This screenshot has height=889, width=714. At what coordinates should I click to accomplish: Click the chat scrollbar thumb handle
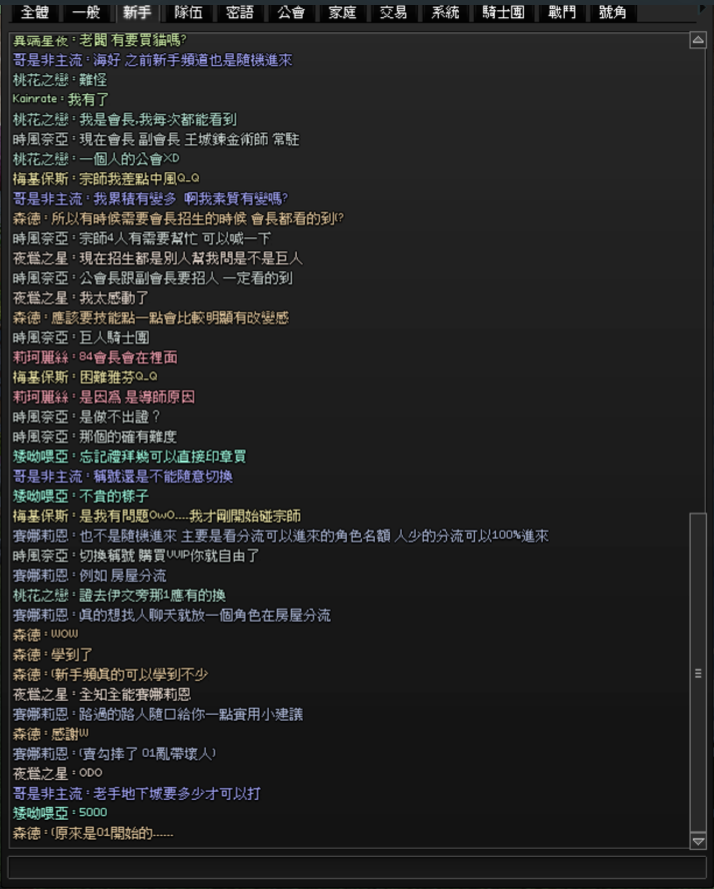coord(698,673)
